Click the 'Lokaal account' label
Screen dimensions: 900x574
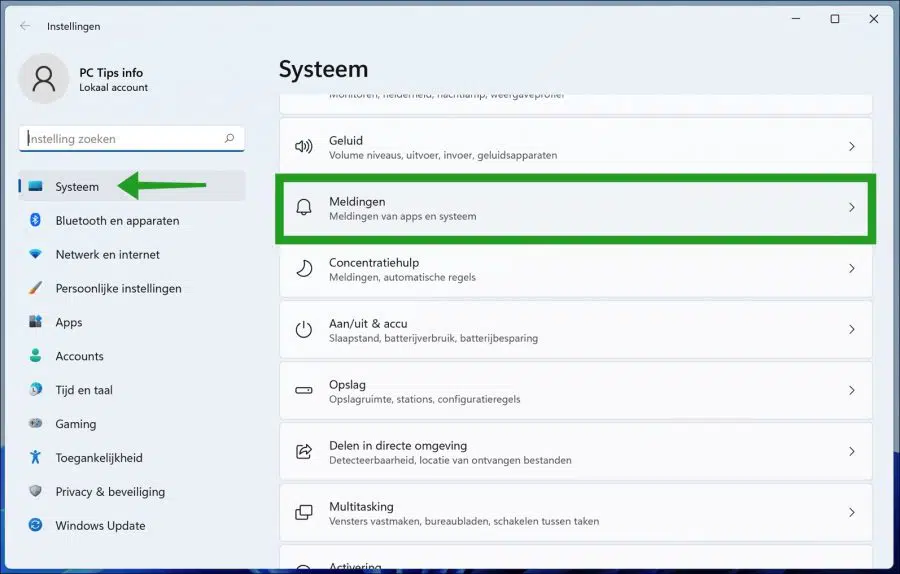[113, 87]
